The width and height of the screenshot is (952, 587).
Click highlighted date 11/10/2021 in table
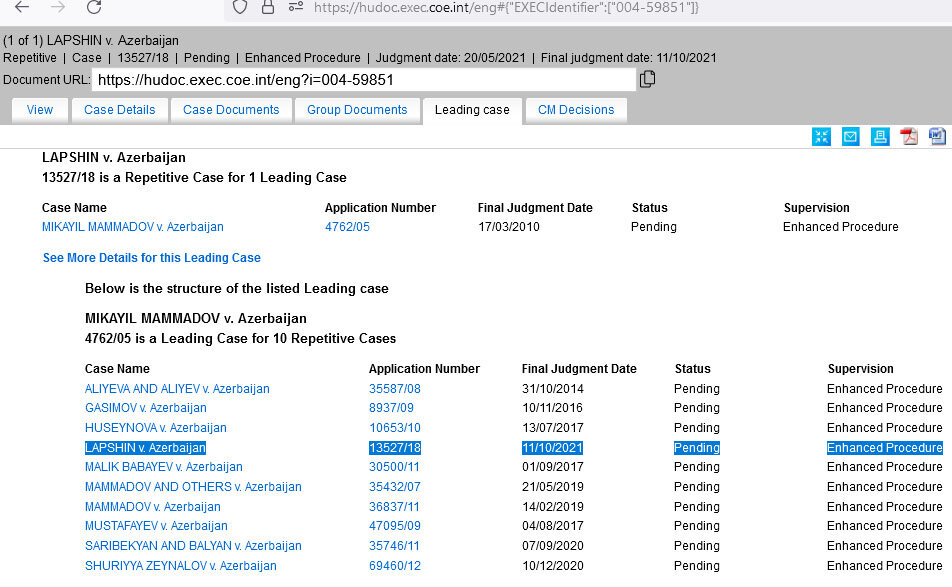tap(552, 447)
